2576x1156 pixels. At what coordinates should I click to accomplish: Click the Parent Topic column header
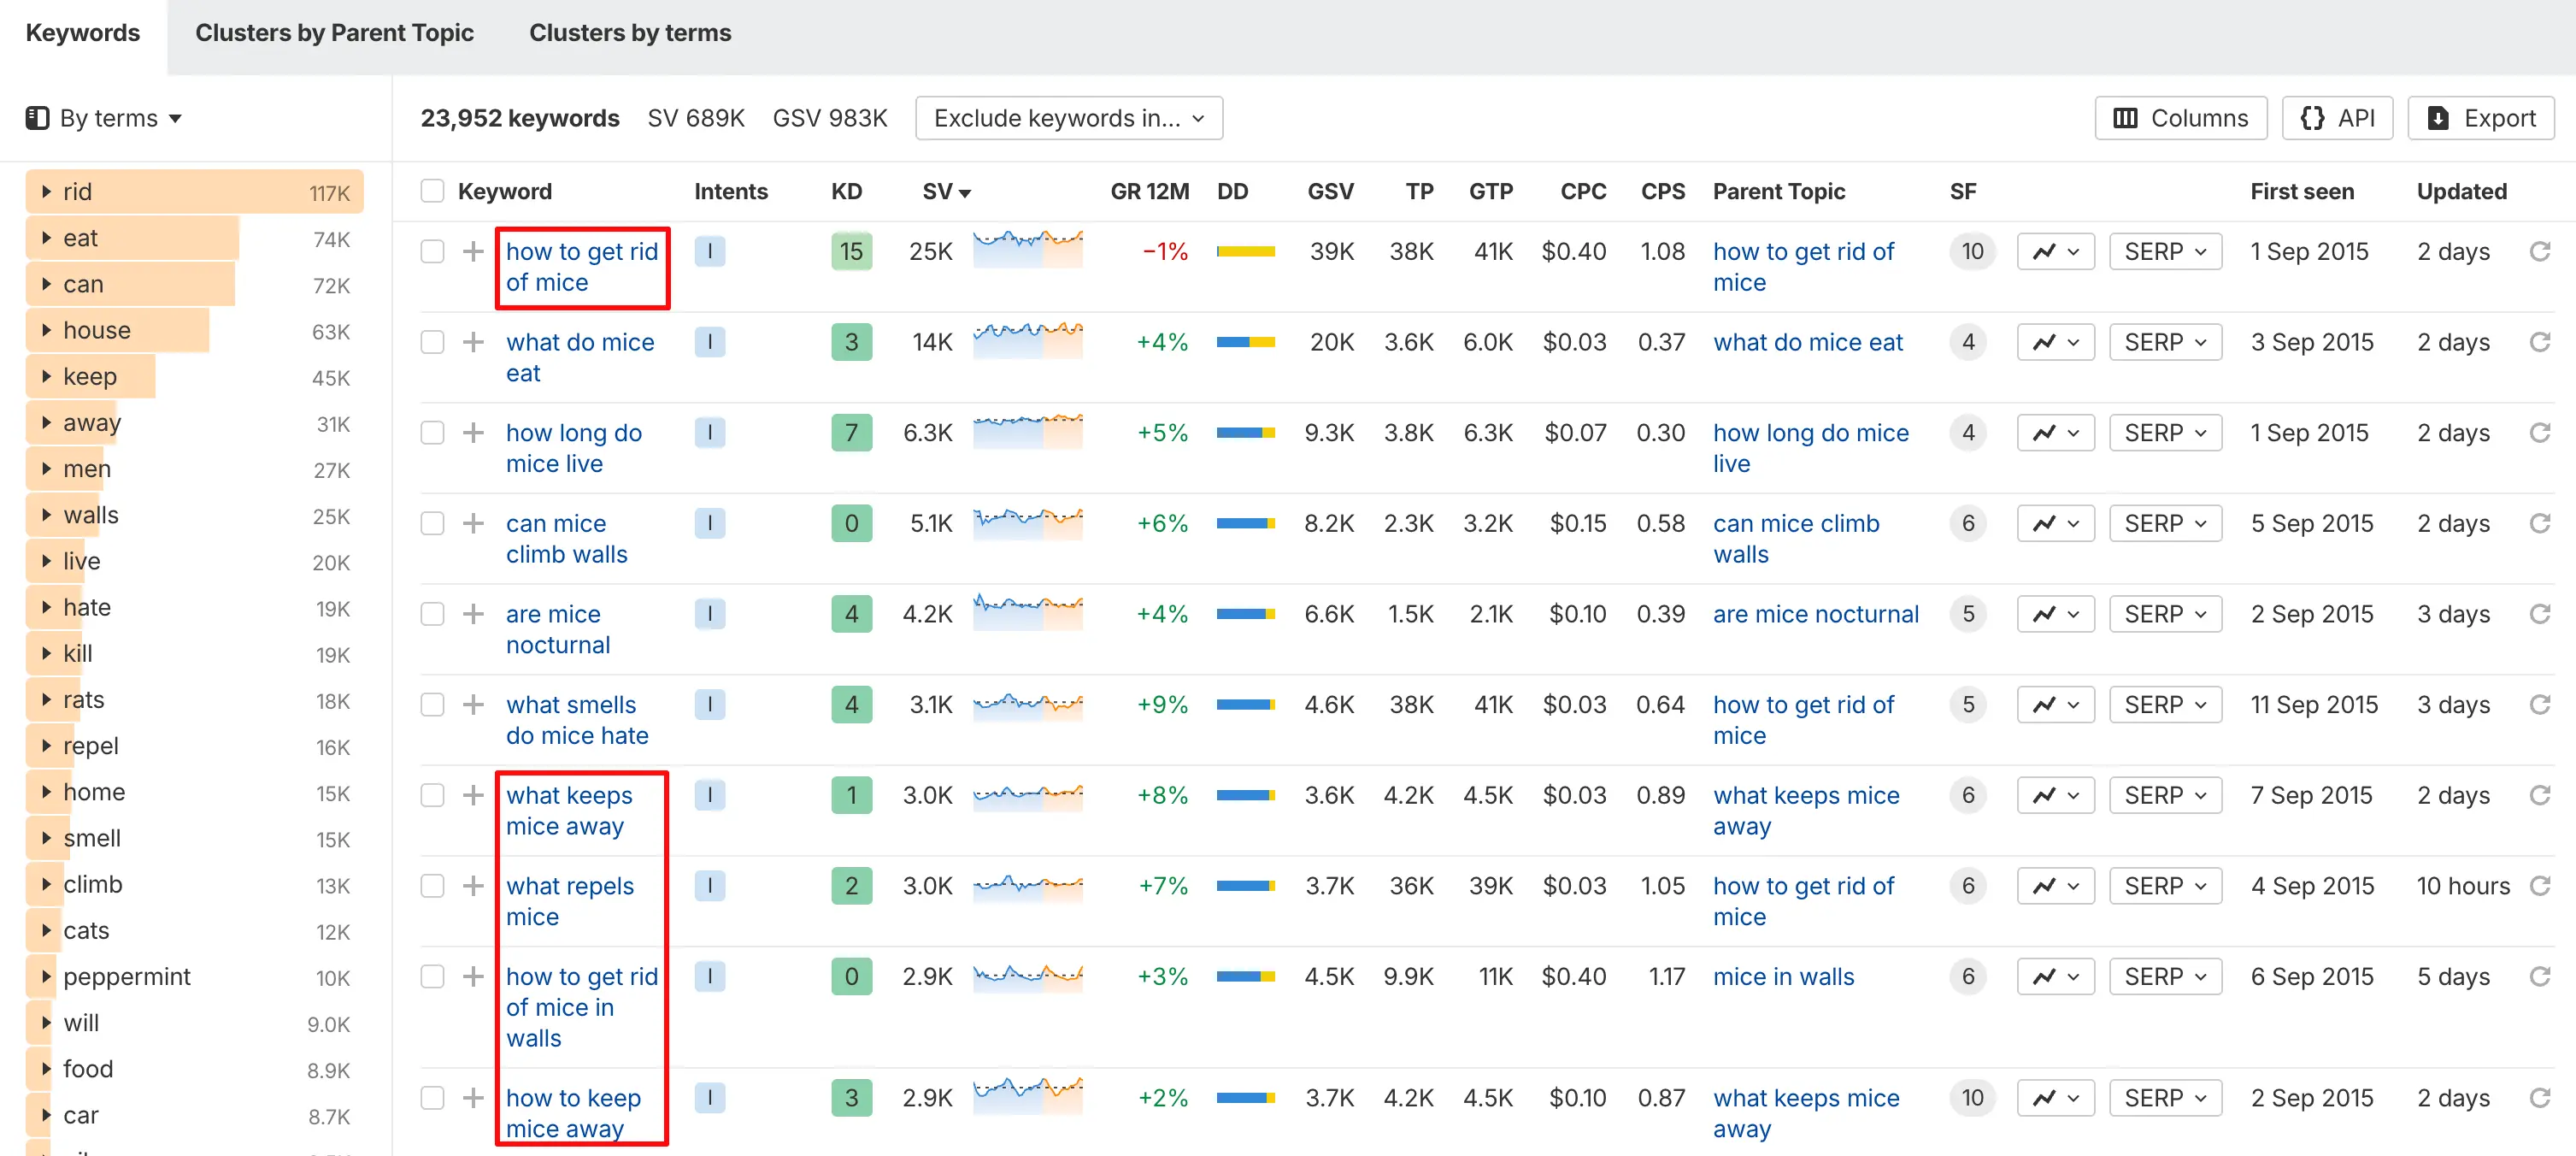coord(1778,191)
